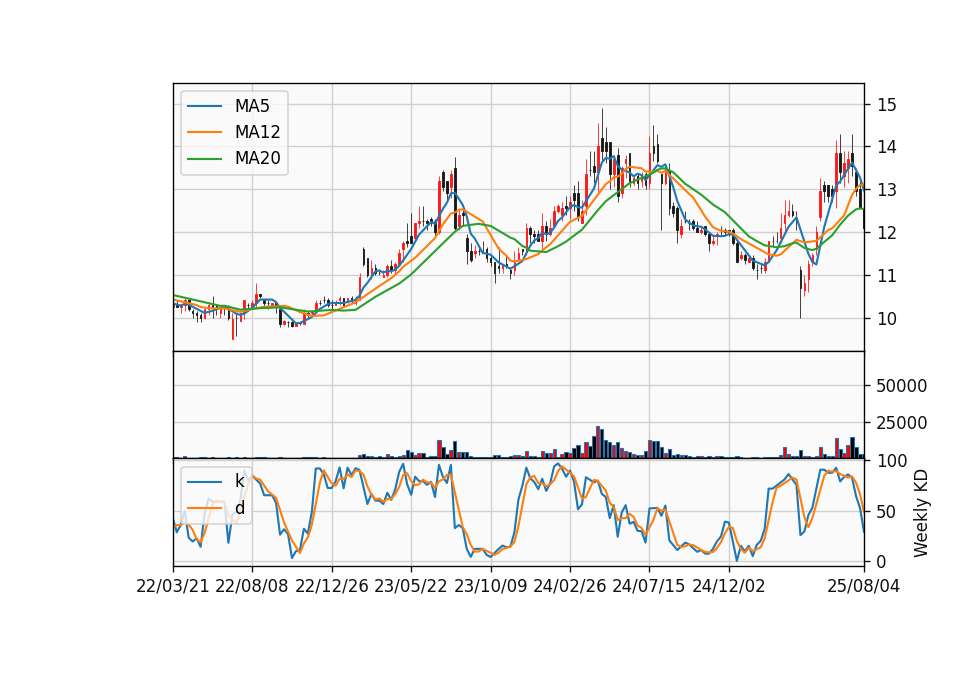Screen dimensions: 960x690
Task: Click the price axis value 12
Action: coord(887,233)
